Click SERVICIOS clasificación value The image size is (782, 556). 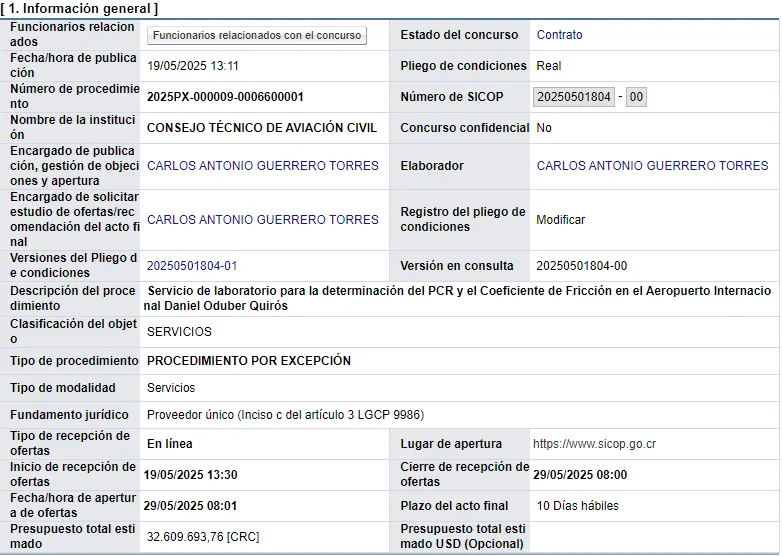click(x=179, y=332)
